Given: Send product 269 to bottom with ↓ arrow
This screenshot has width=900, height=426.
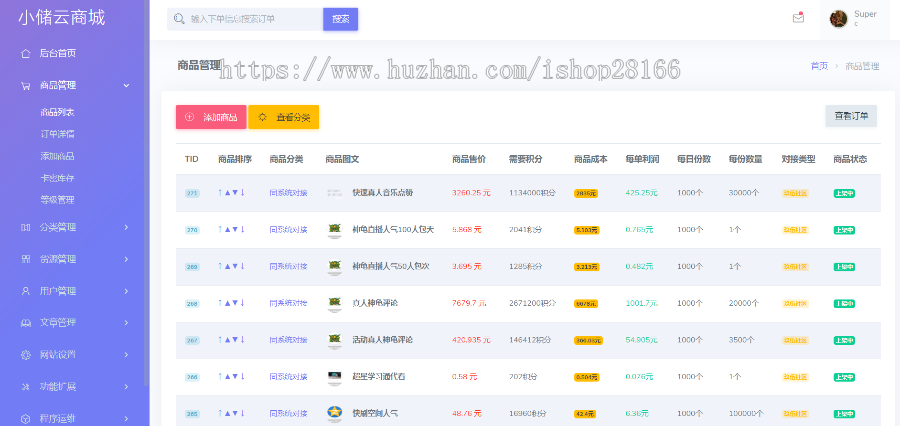Looking at the screenshot, I should [242, 266].
